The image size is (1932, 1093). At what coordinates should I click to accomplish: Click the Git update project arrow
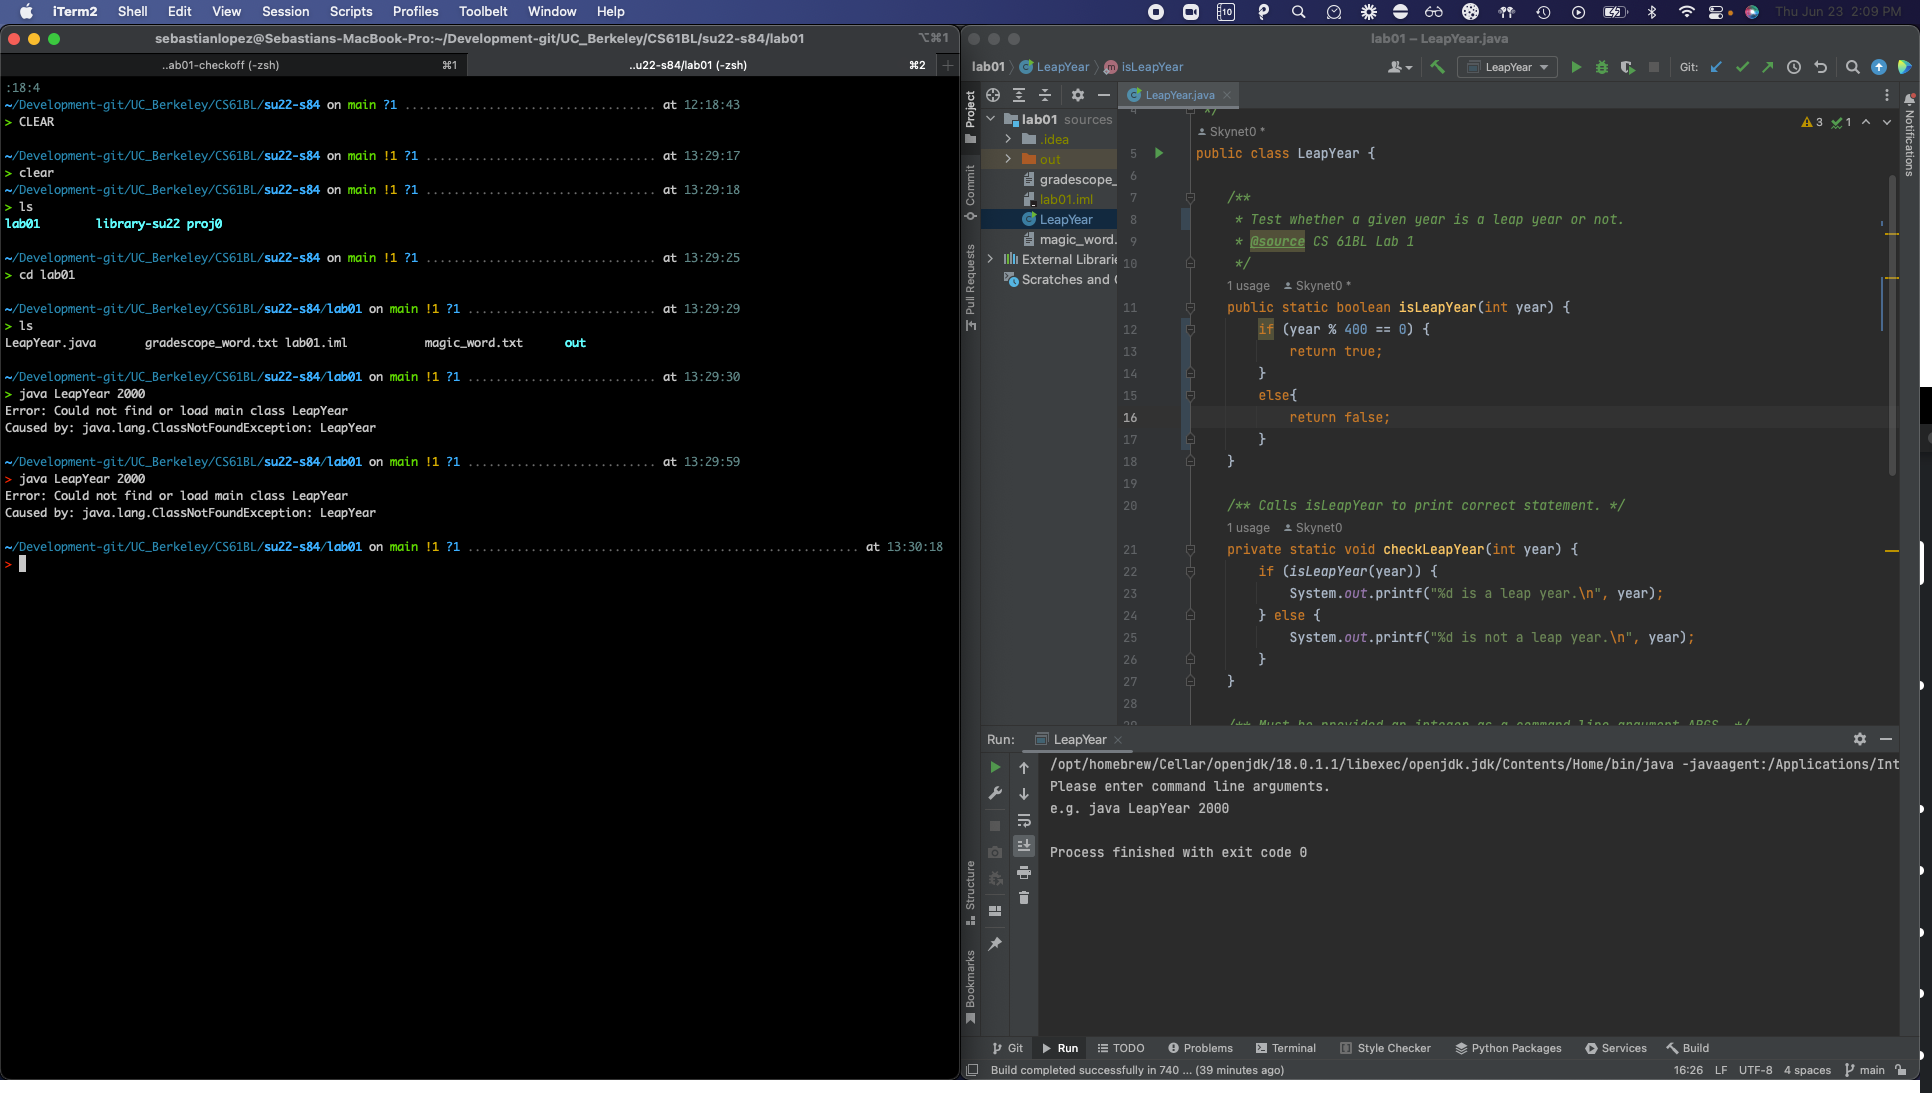click(1716, 67)
